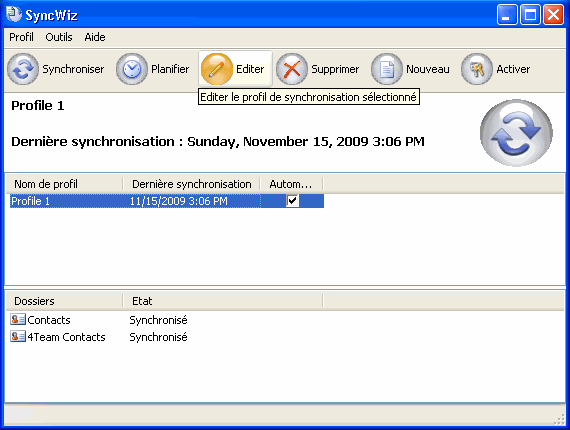Click the 11/15/2009 3:06 PM cell
Viewport: 570px width, 430px height.
click(178, 201)
